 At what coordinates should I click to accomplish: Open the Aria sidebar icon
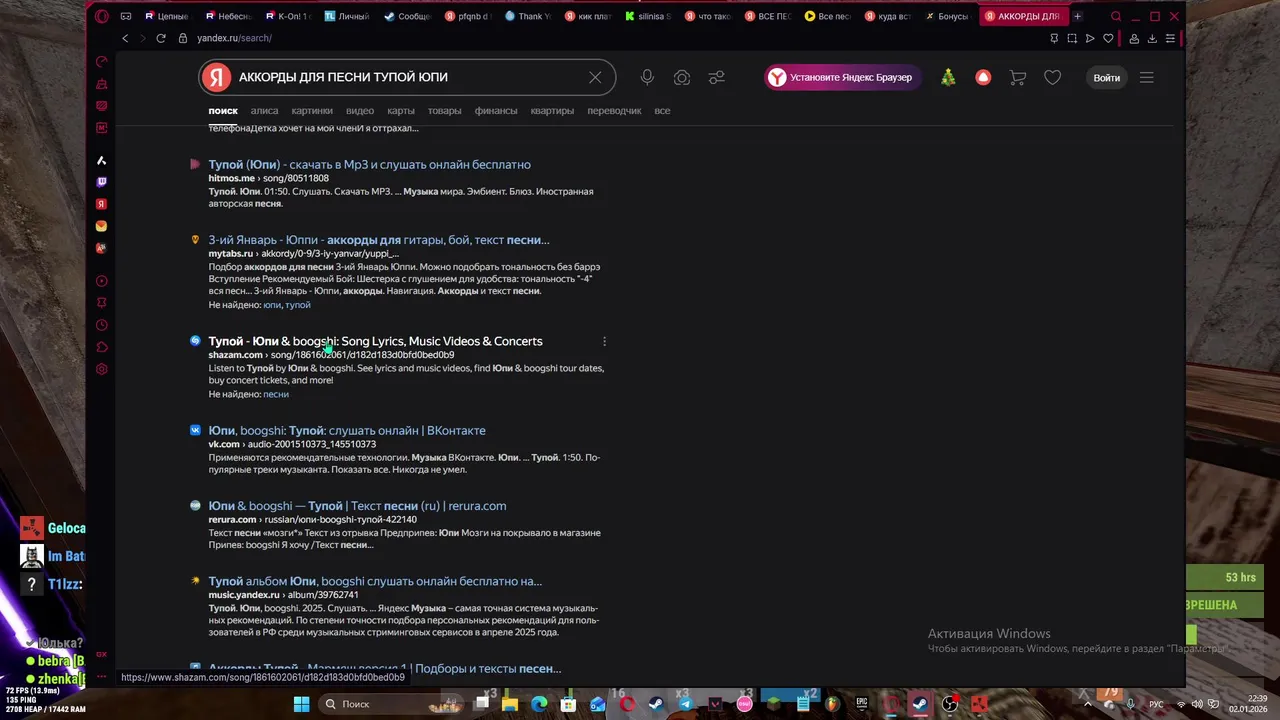(x=101, y=160)
